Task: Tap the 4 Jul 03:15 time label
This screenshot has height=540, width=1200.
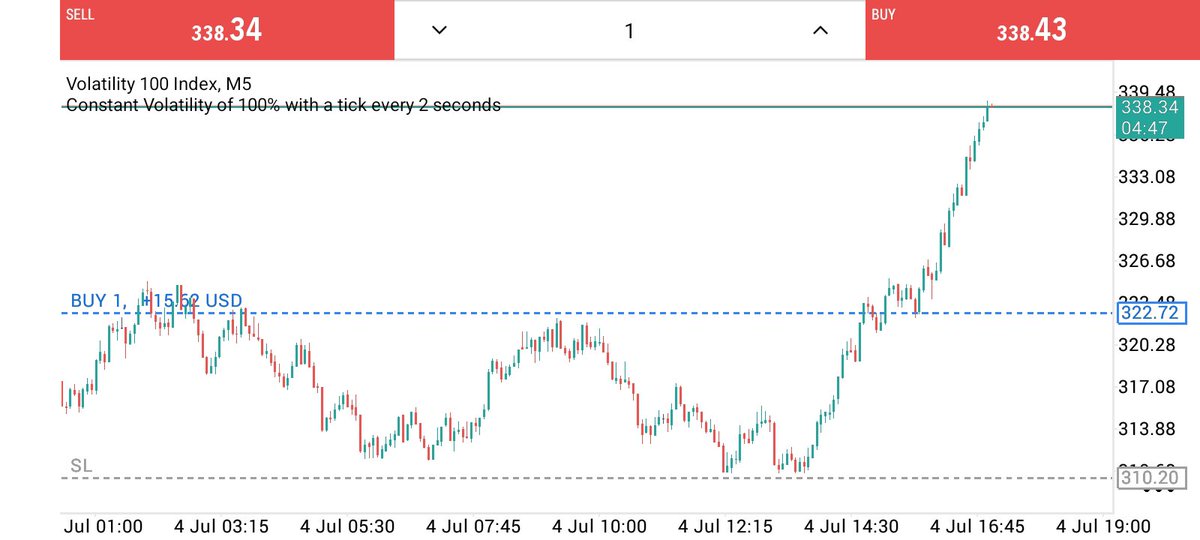Action: 220,526
